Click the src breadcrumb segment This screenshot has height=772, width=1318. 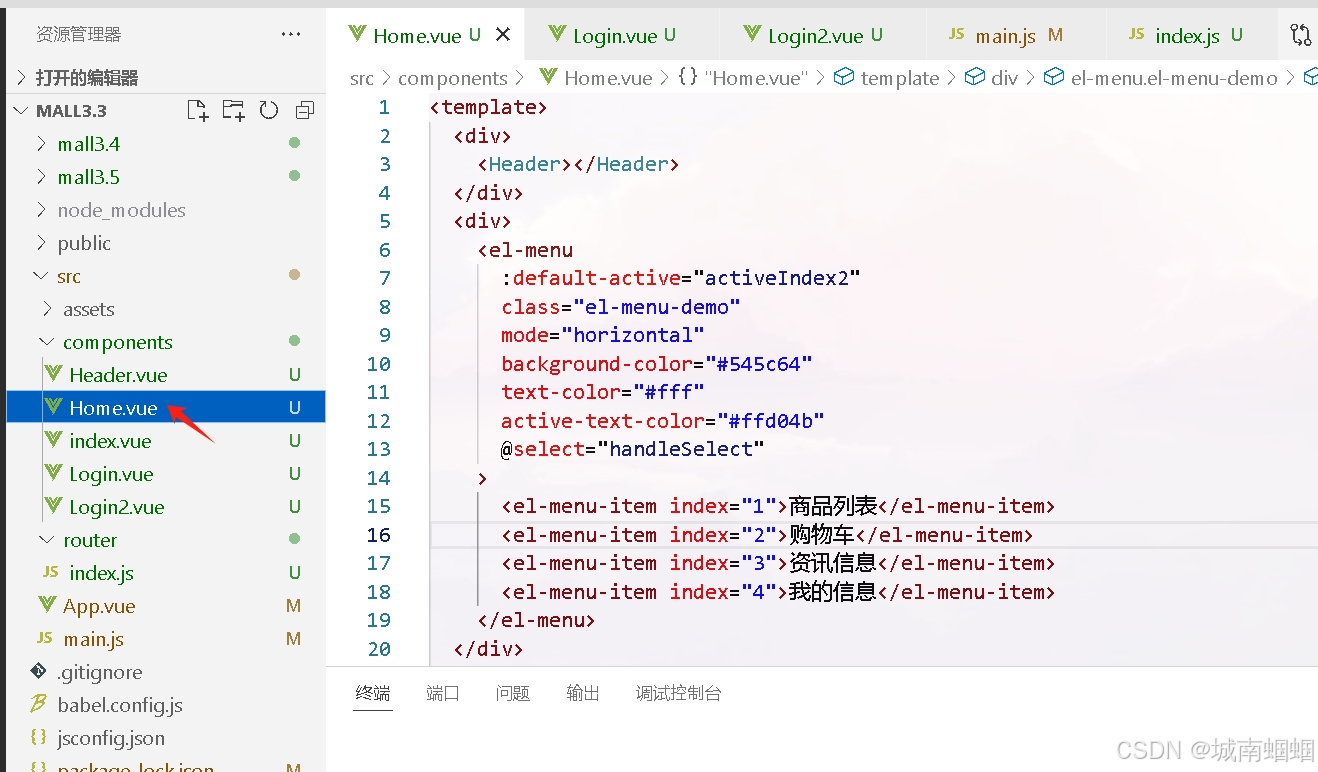click(x=362, y=77)
